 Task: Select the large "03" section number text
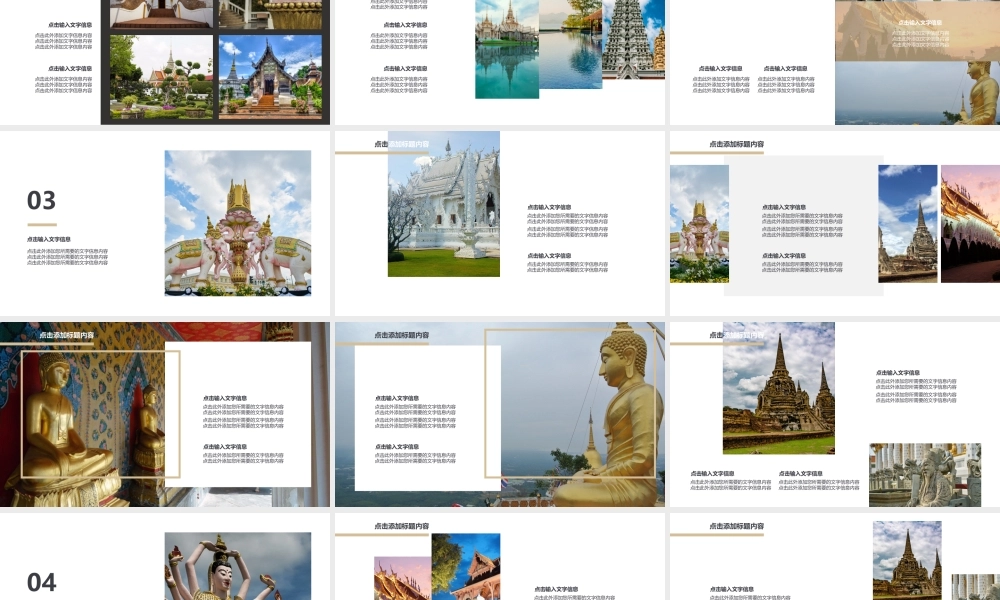tap(41, 200)
